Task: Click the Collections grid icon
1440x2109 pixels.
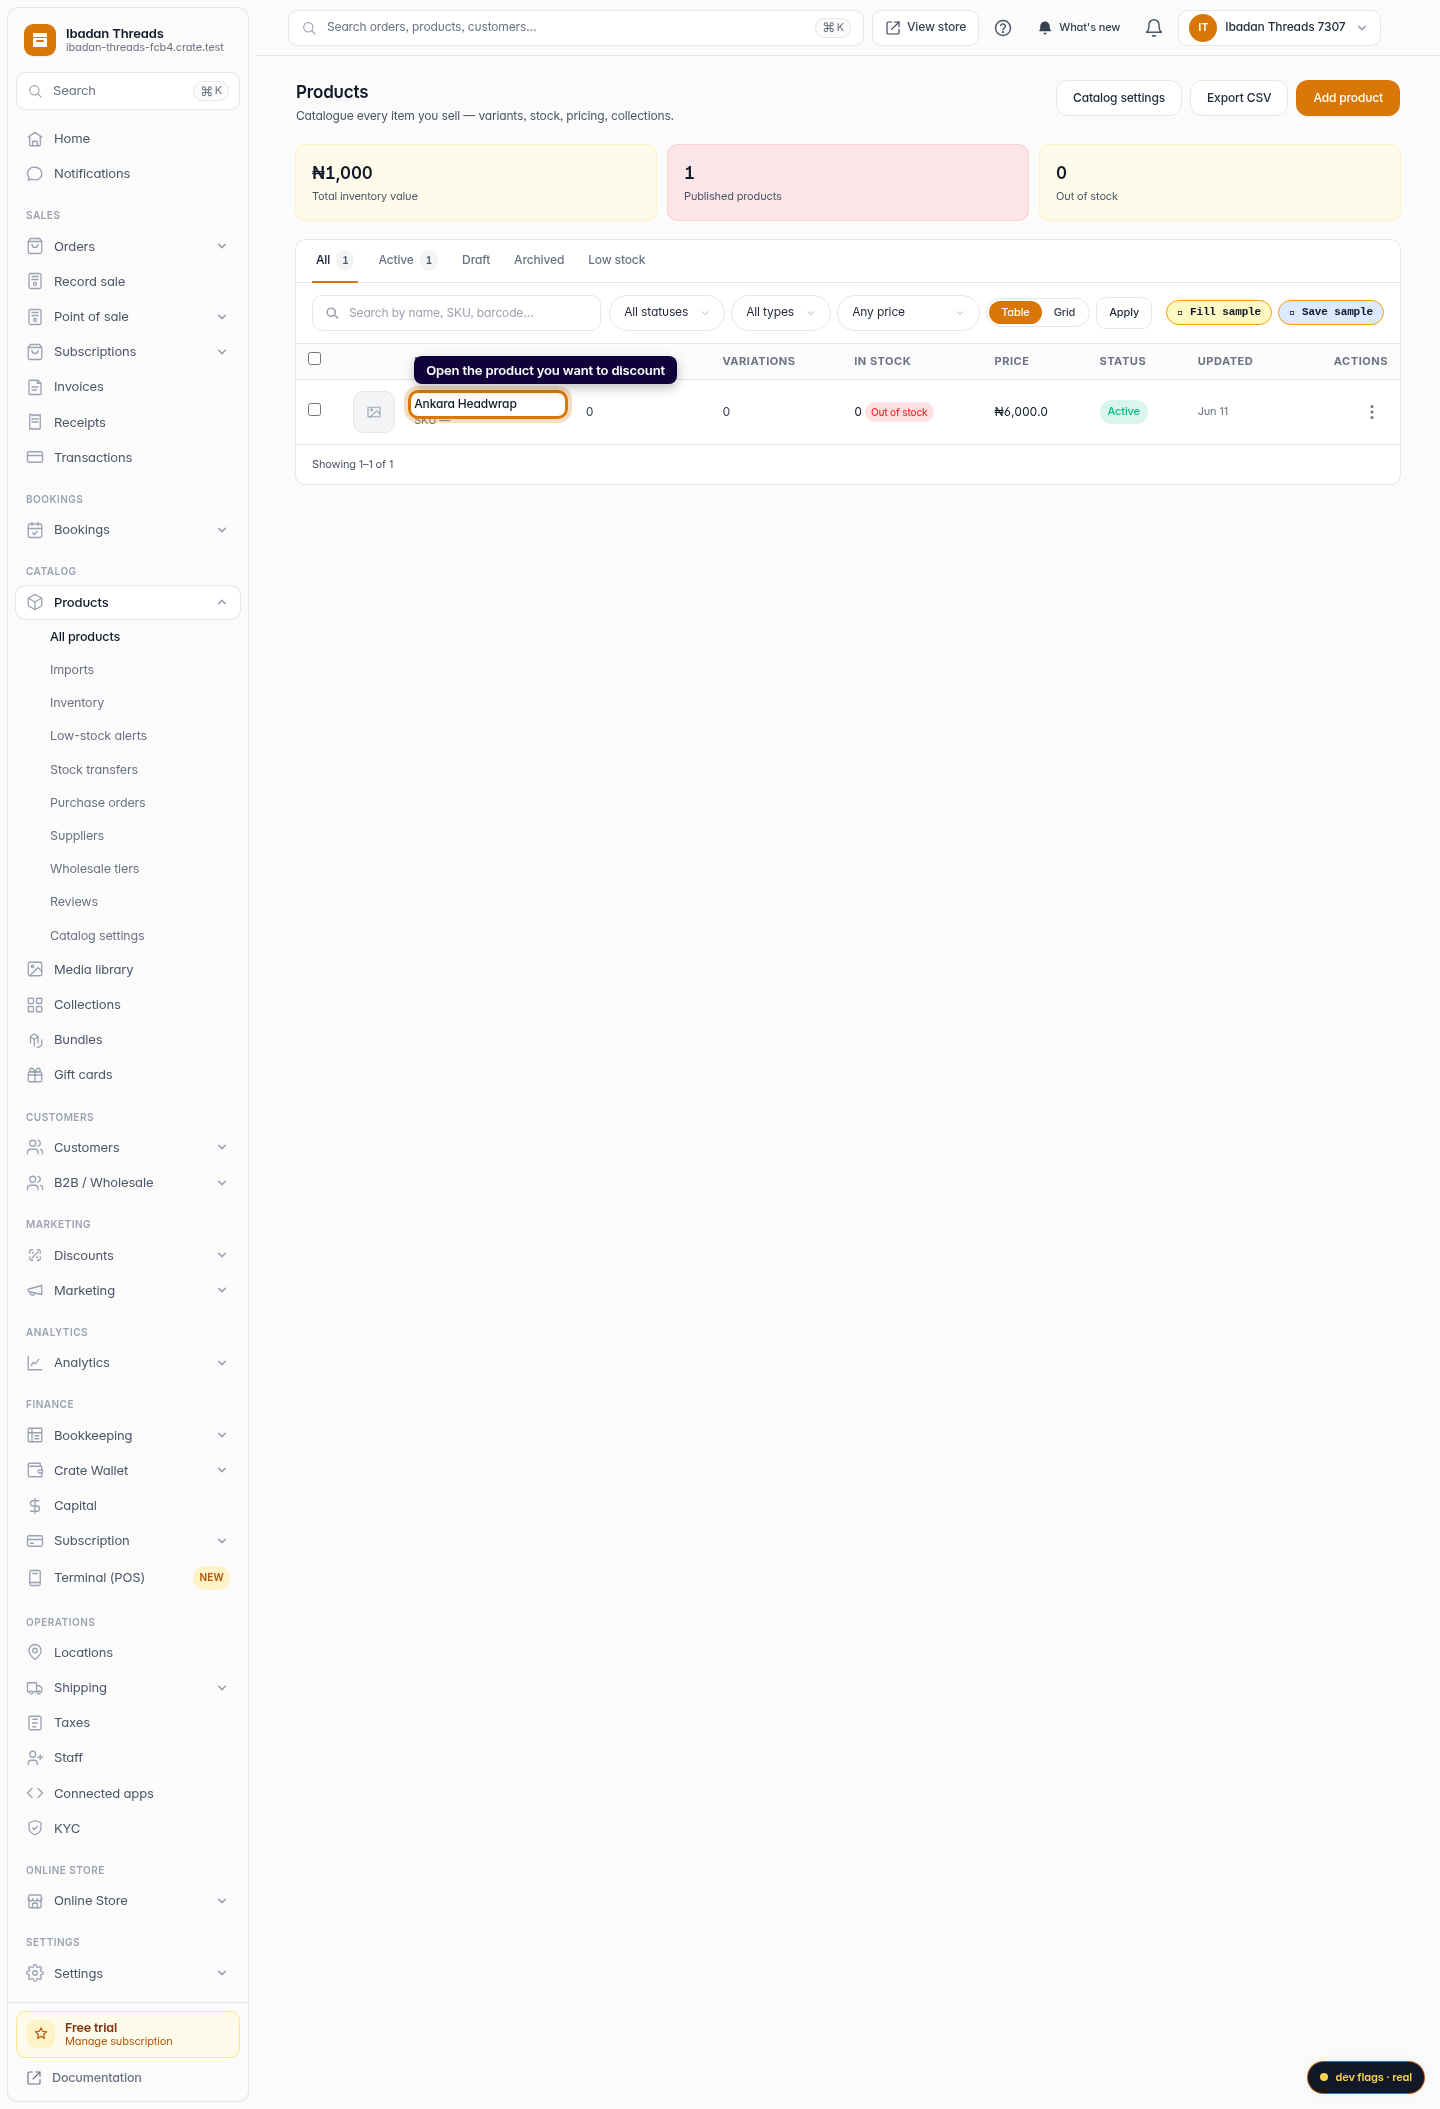Action: coord(35,1005)
